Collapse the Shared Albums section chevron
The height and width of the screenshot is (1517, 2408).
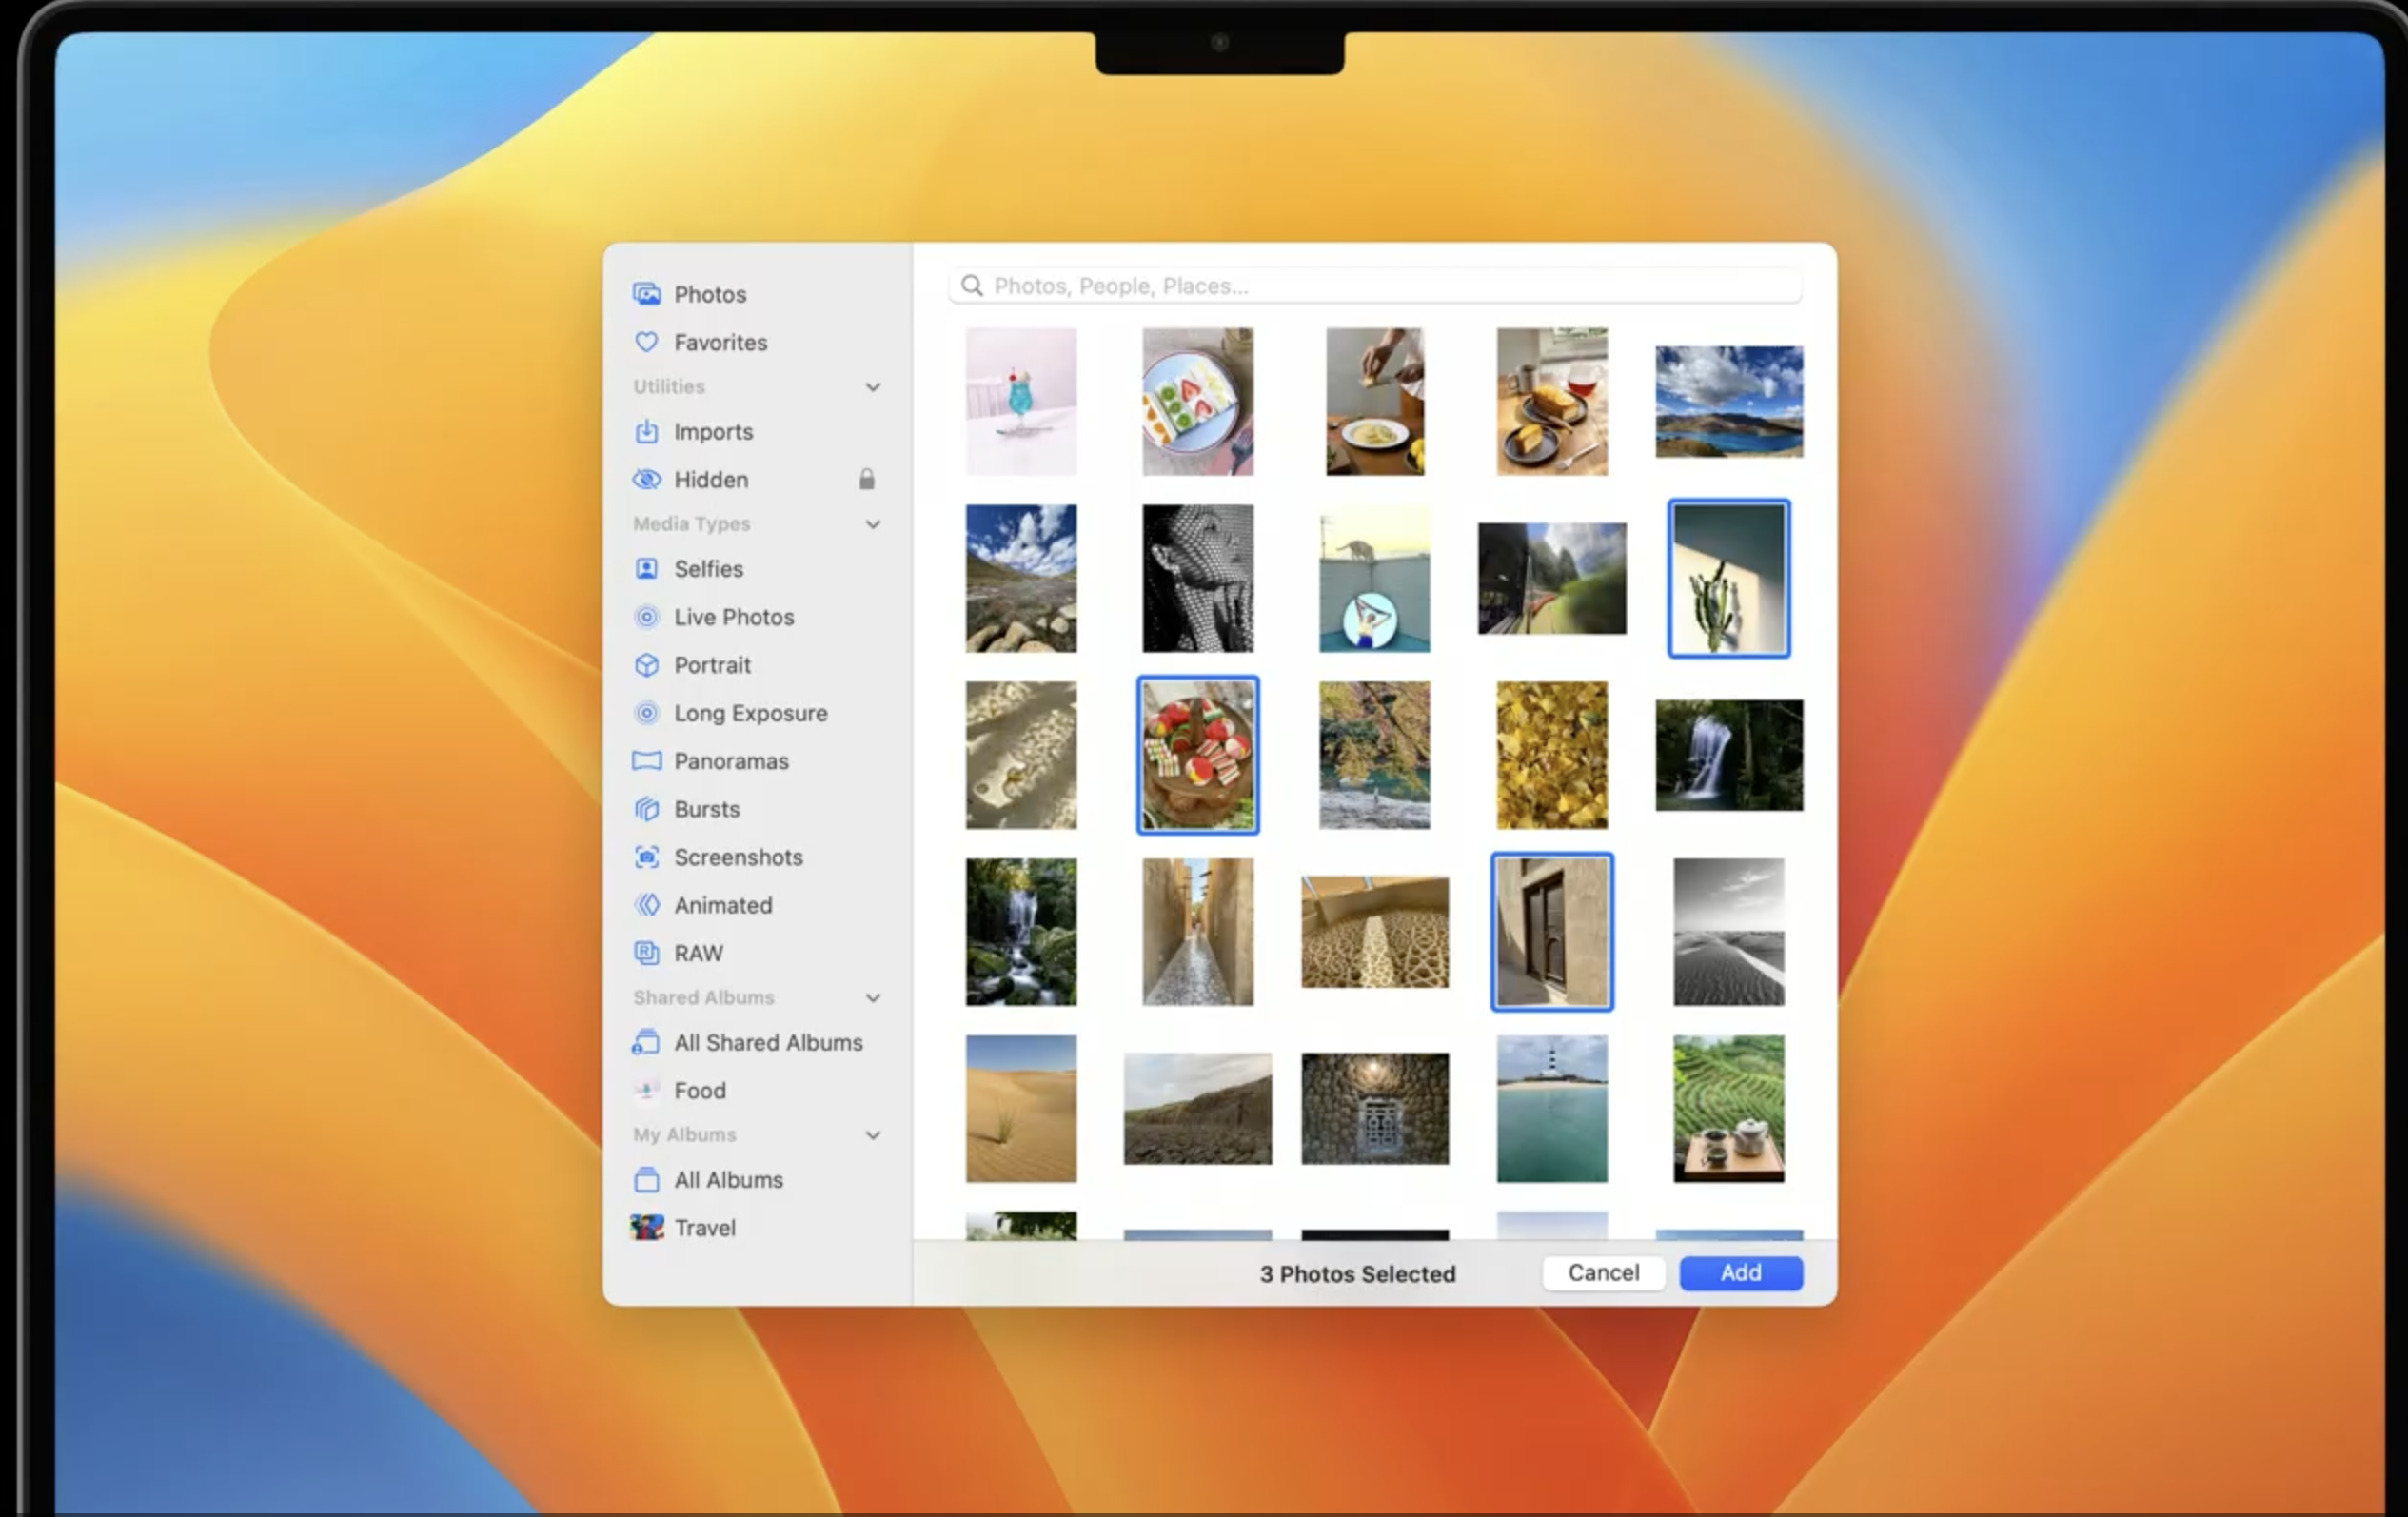(873, 998)
